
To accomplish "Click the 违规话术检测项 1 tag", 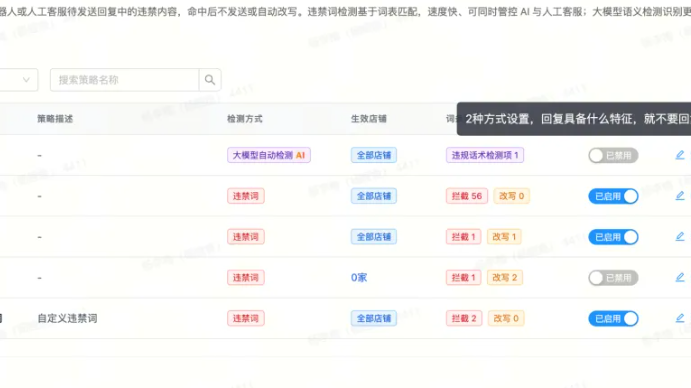I will tap(485, 155).
